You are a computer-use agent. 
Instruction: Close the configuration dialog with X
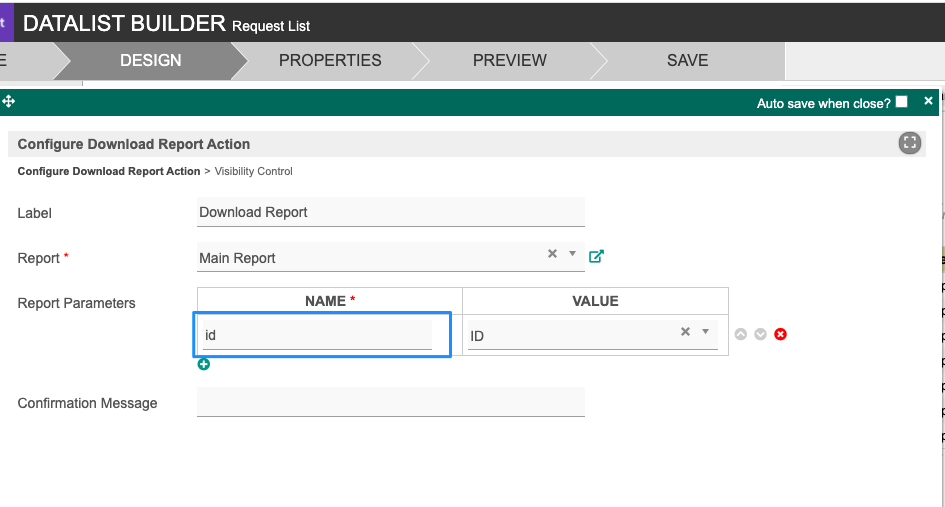pos(928,101)
